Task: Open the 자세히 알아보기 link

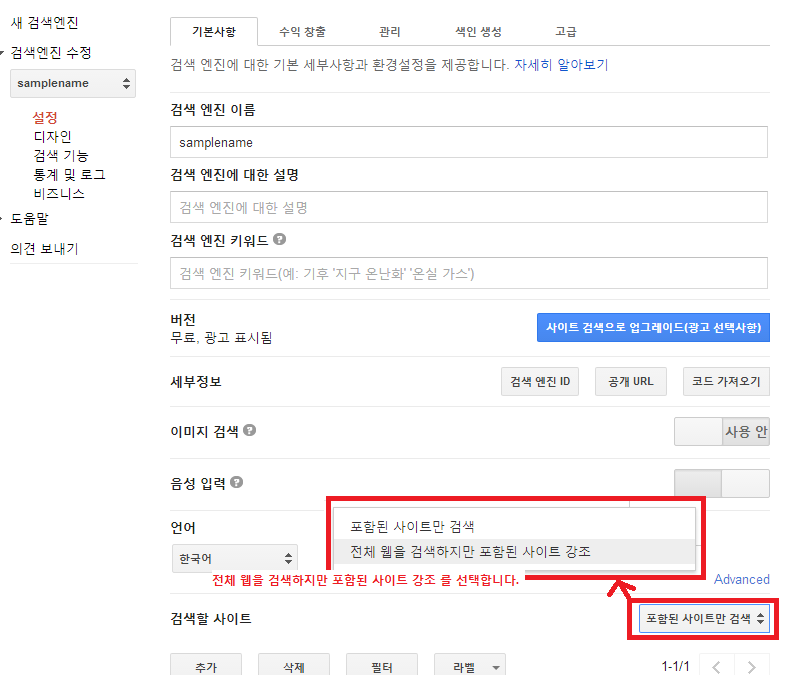Action: tap(560, 65)
